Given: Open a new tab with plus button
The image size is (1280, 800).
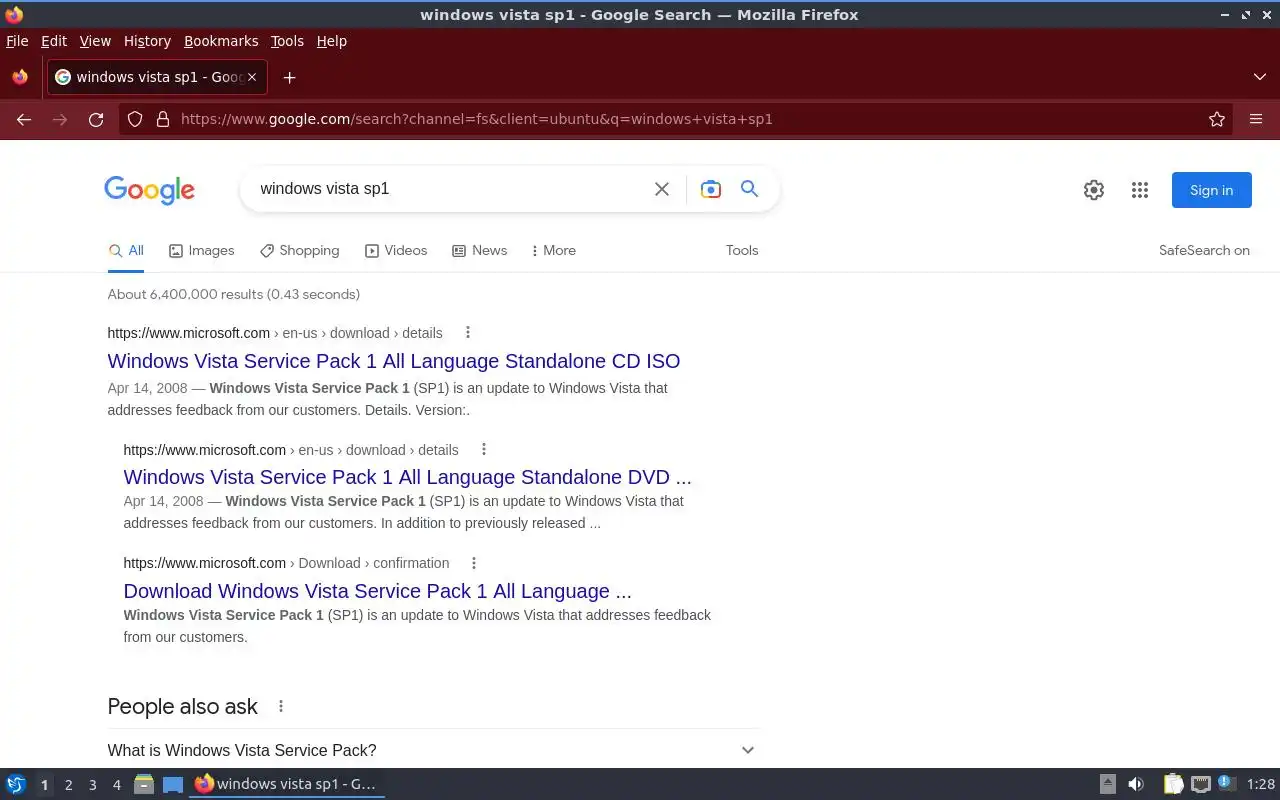Looking at the screenshot, I should pos(289,77).
